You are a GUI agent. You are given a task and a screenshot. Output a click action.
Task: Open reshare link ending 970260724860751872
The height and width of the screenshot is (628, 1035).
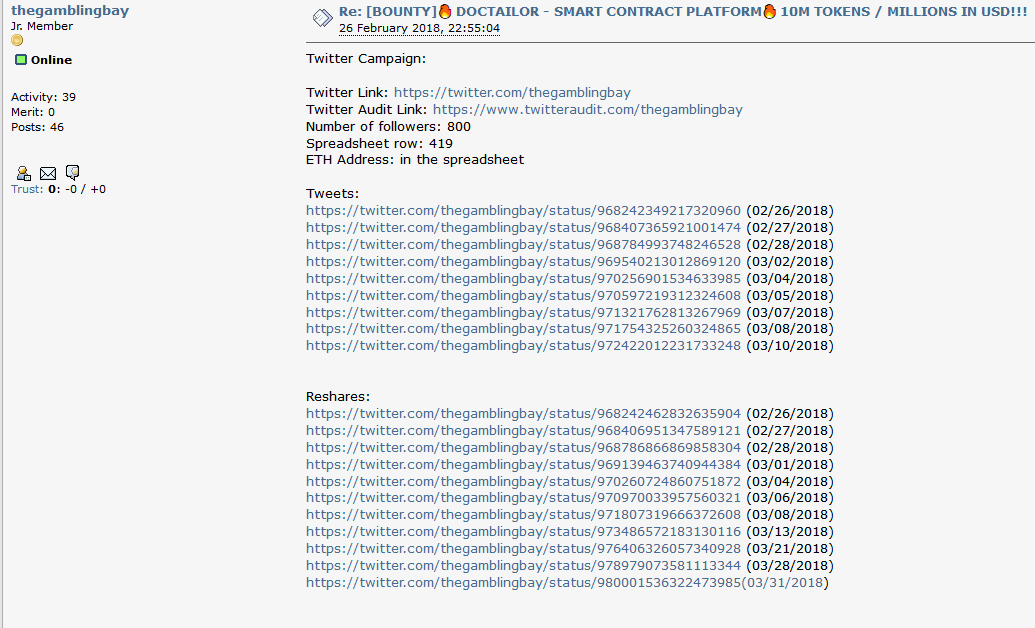click(x=523, y=481)
